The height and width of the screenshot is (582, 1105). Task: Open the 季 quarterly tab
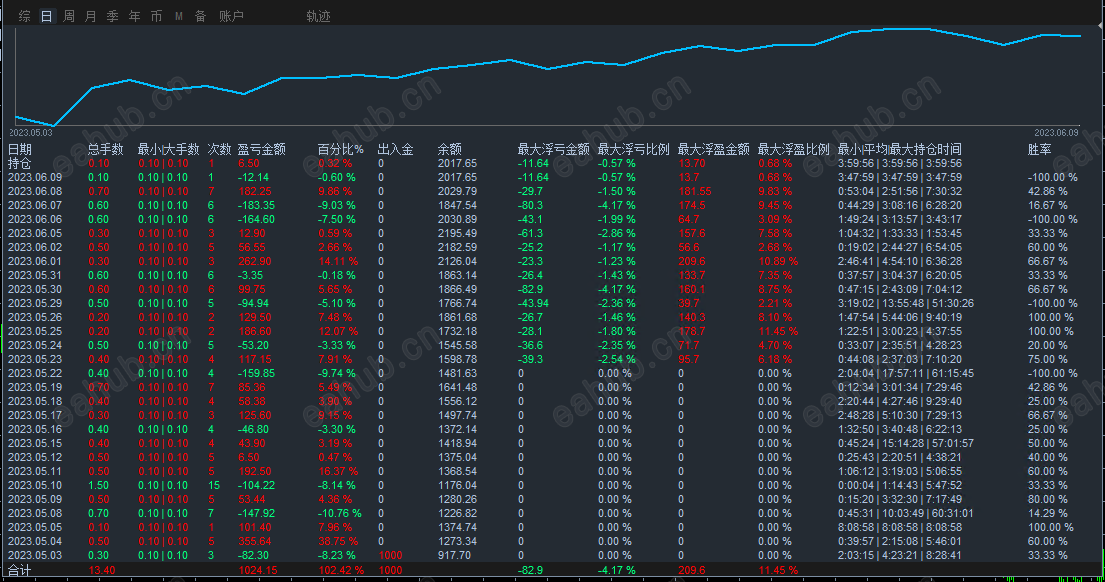[113, 16]
